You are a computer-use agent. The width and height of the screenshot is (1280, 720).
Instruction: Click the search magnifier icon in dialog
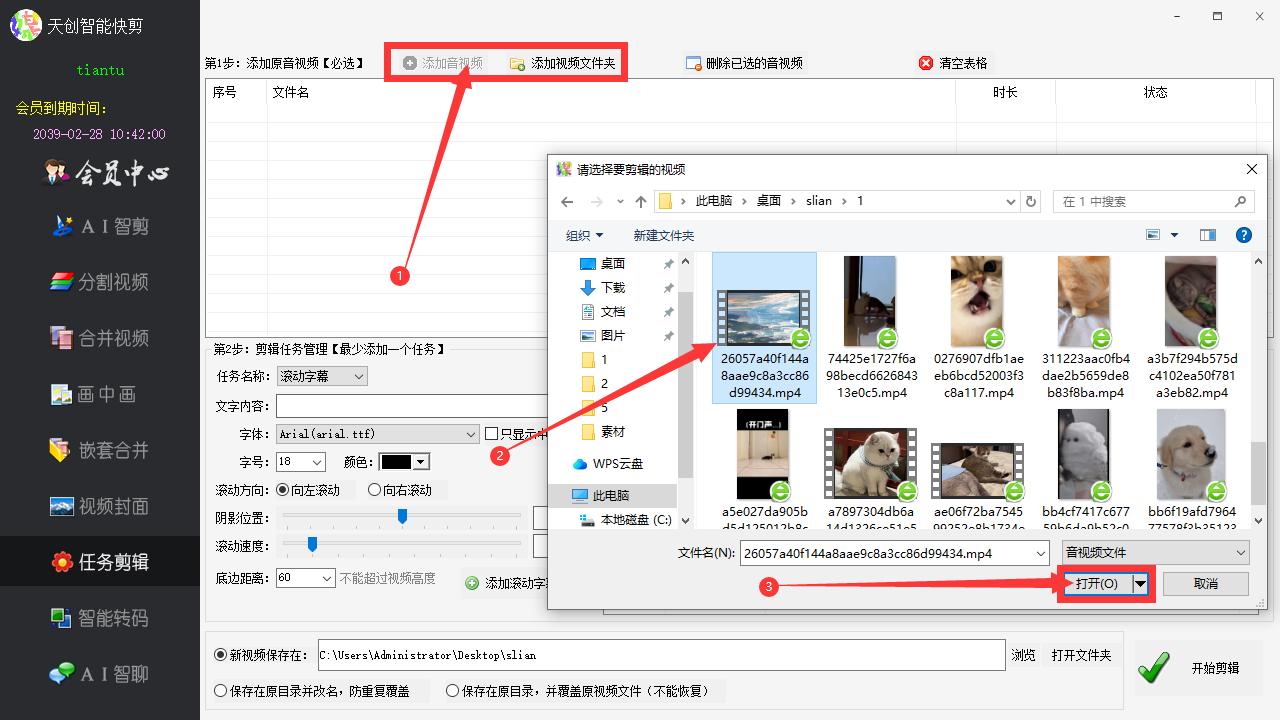click(x=1240, y=201)
